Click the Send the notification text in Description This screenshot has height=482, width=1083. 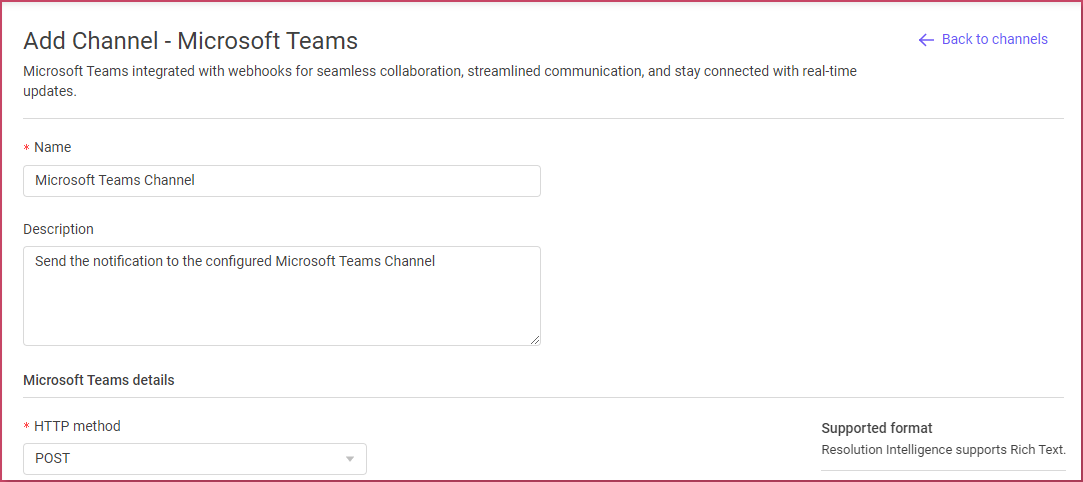click(235, 262)
